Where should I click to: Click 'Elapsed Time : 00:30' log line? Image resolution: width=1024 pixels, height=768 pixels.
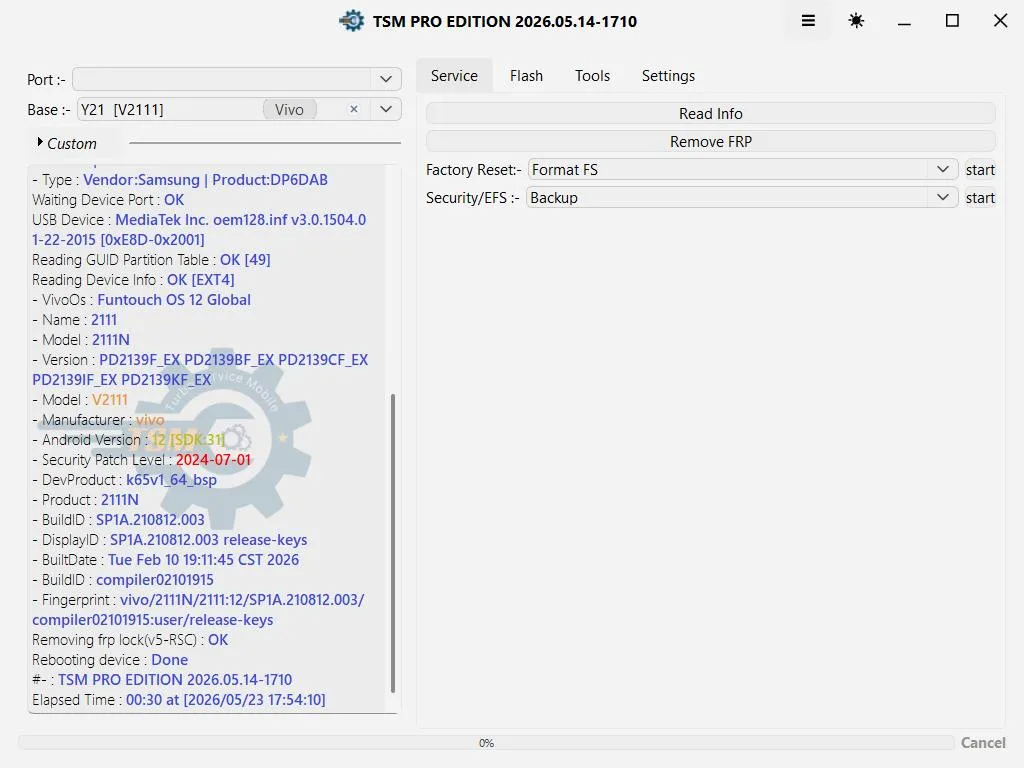[178, 700]
